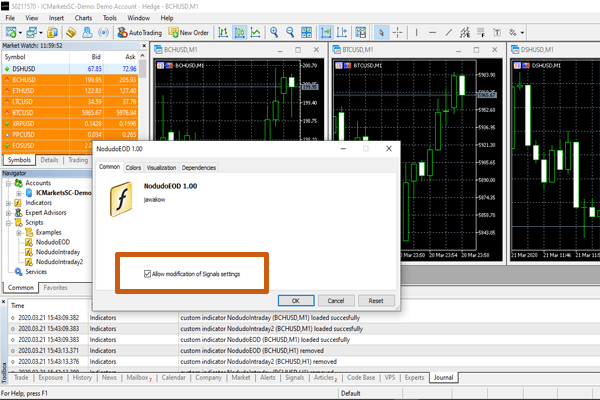Viewport: 600px width, 400px height.
Task: Select the crosshair tool
Action: pos(398,33)
